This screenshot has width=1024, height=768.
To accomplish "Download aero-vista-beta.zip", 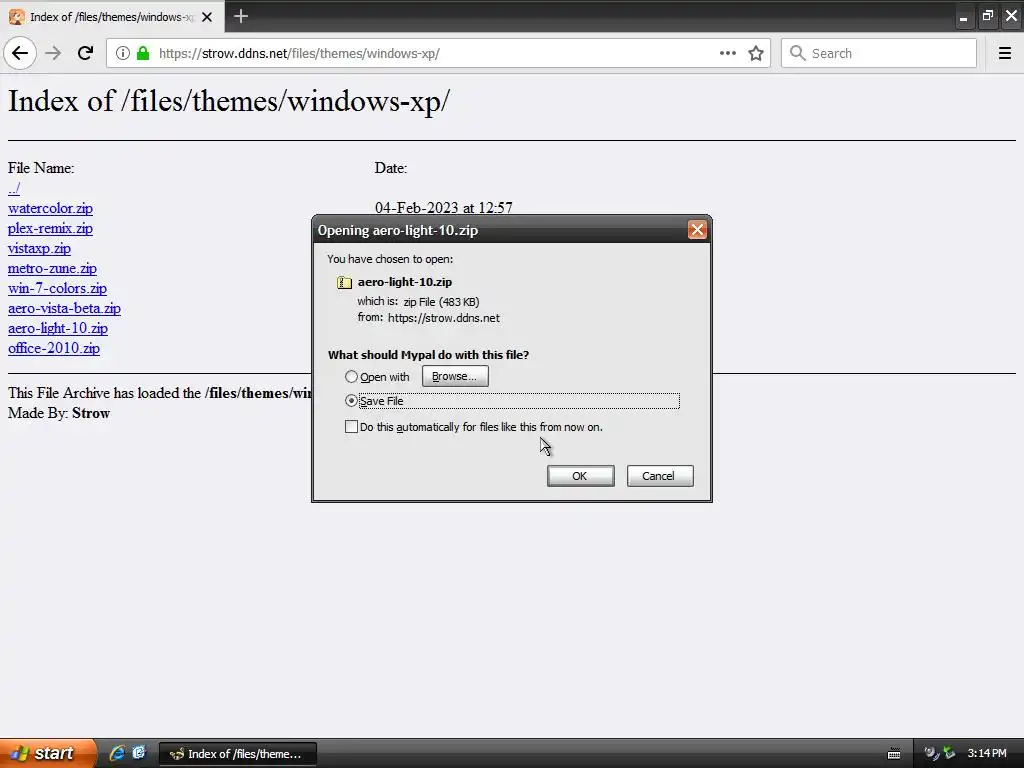I will (64, 308).
